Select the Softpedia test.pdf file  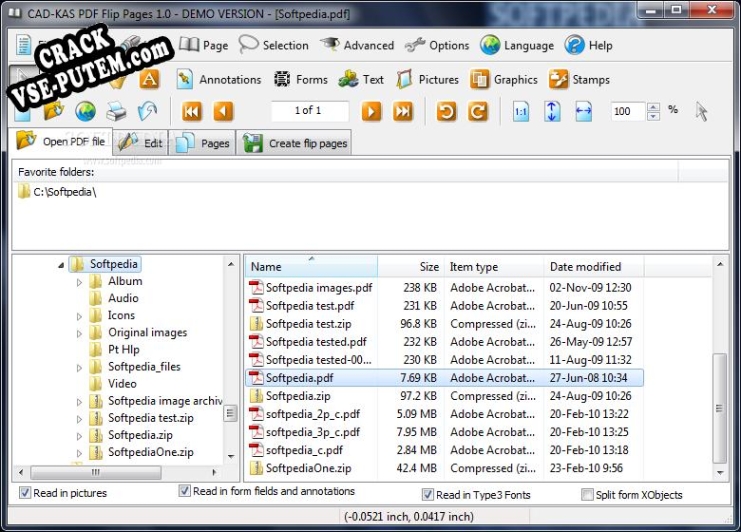[309, 306]
